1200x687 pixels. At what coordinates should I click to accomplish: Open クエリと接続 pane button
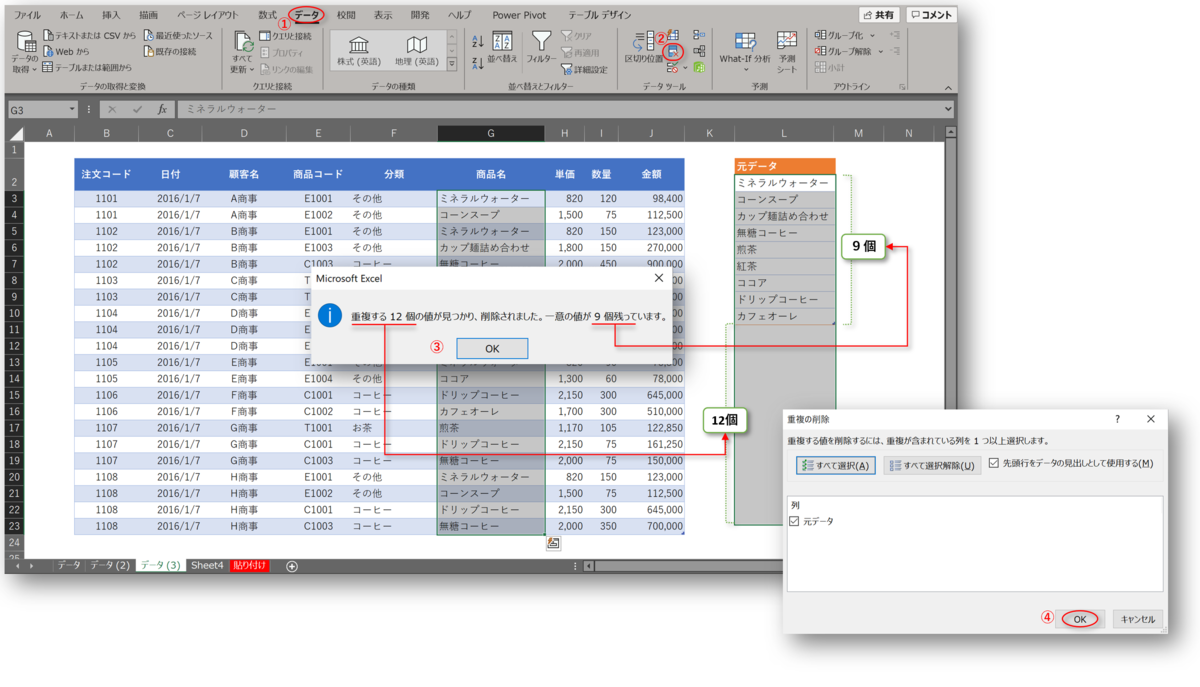tap(285, 36)
